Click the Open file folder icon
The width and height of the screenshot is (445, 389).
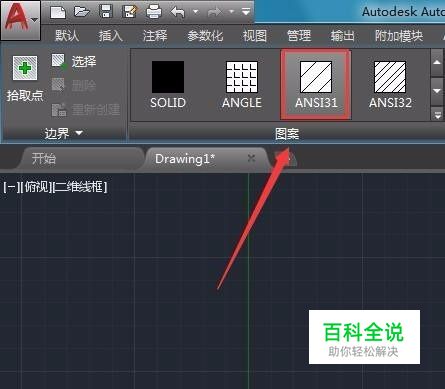pyautogui.click(x=82, y=12)
